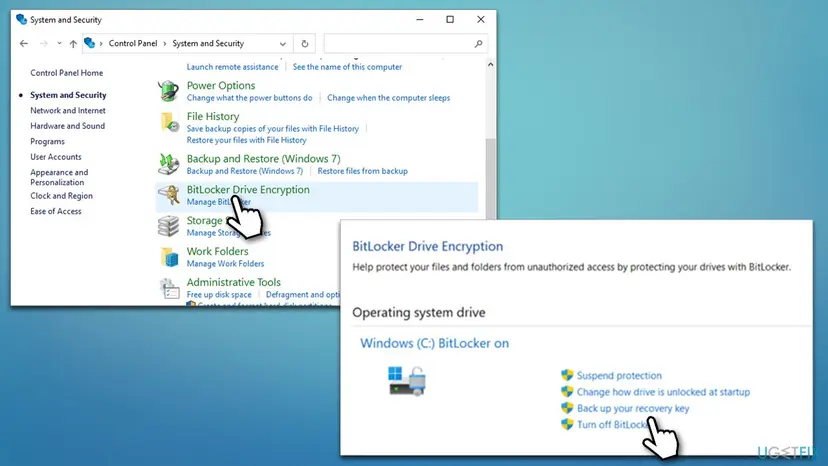The image size is (828, 466).
Task: Select Appearance and Personalization category
Action: 59,177
